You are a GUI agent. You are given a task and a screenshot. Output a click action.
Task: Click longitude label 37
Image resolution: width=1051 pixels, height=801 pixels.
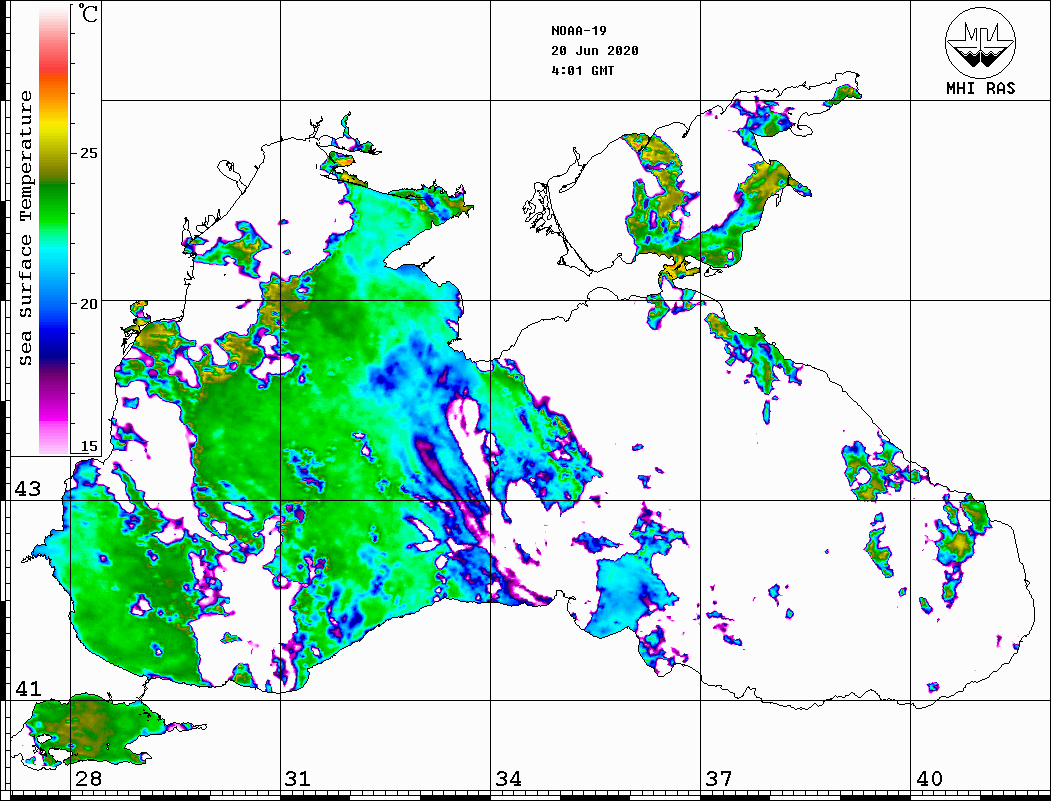pos(719,779)
